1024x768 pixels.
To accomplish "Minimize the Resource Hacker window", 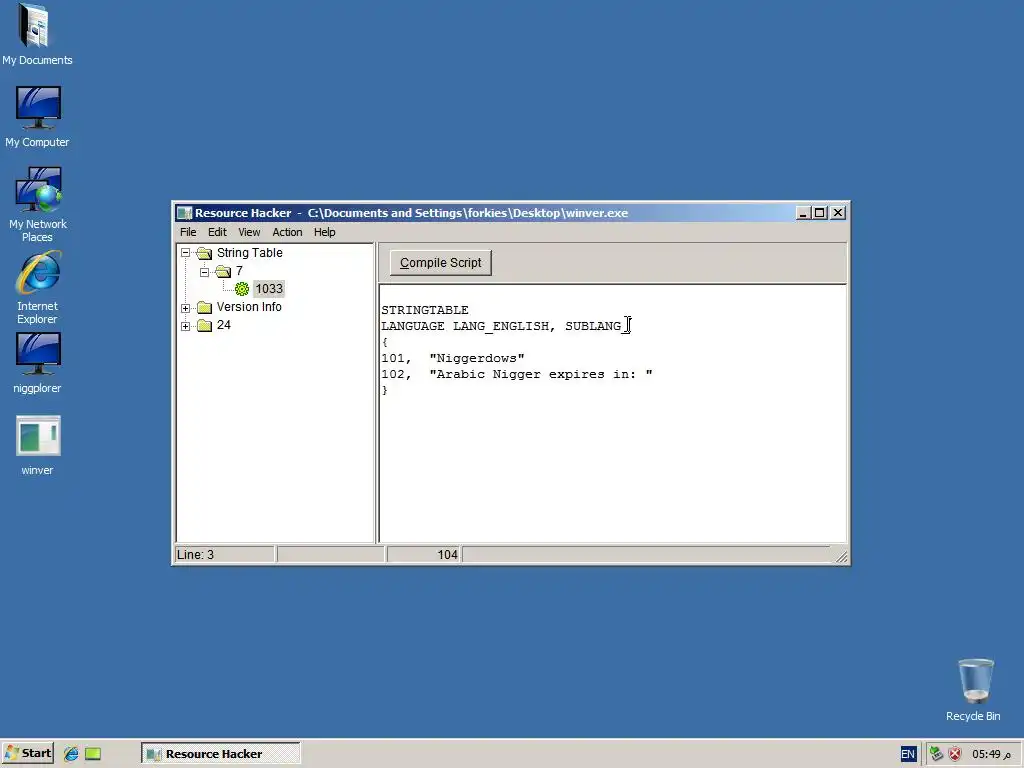I will coord(803,213).
